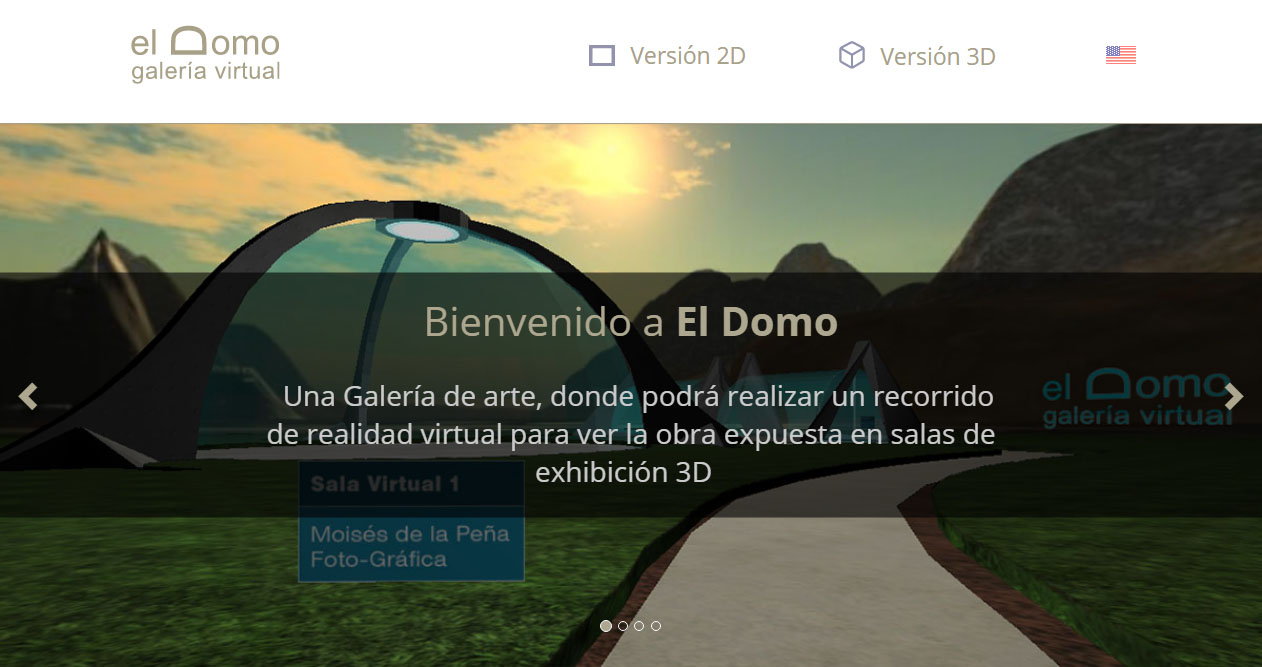Select the third carousel indicator dot

639,626
